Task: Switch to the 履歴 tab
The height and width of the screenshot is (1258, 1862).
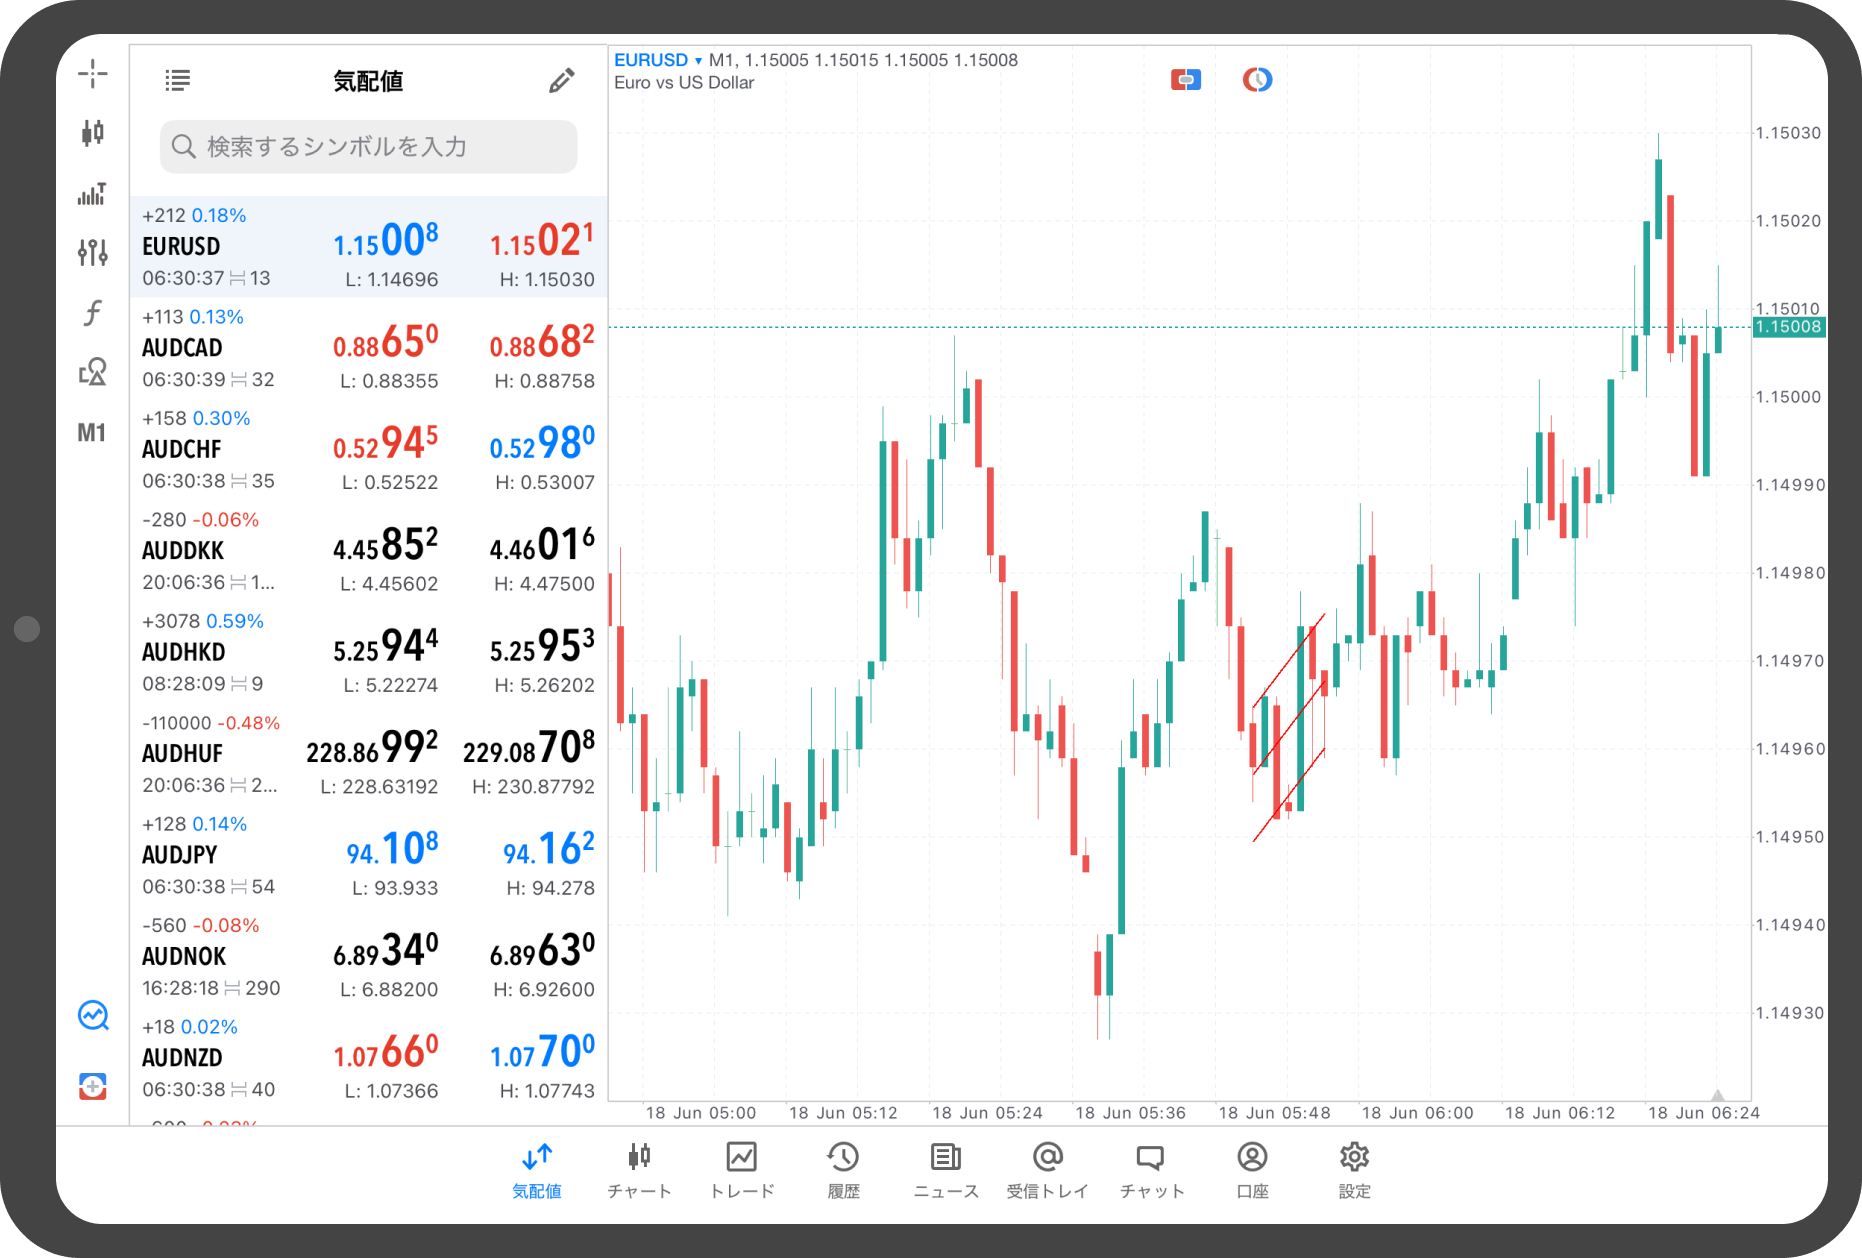Action: 843,1171
